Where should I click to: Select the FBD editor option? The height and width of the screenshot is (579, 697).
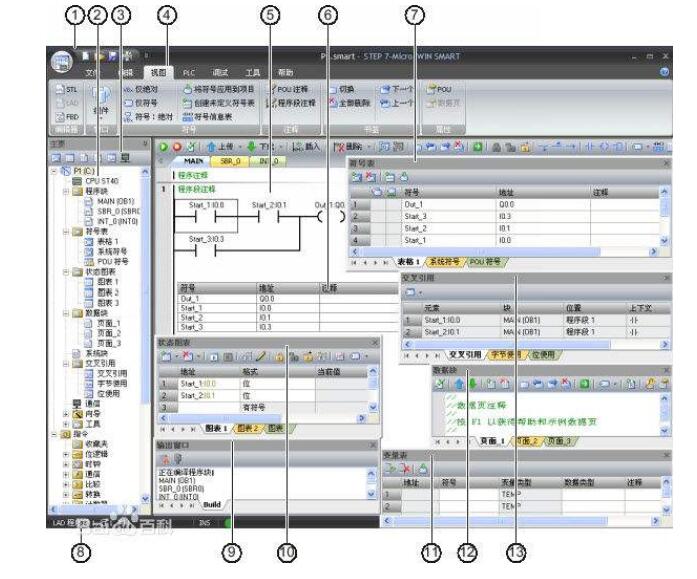(67, 117)
